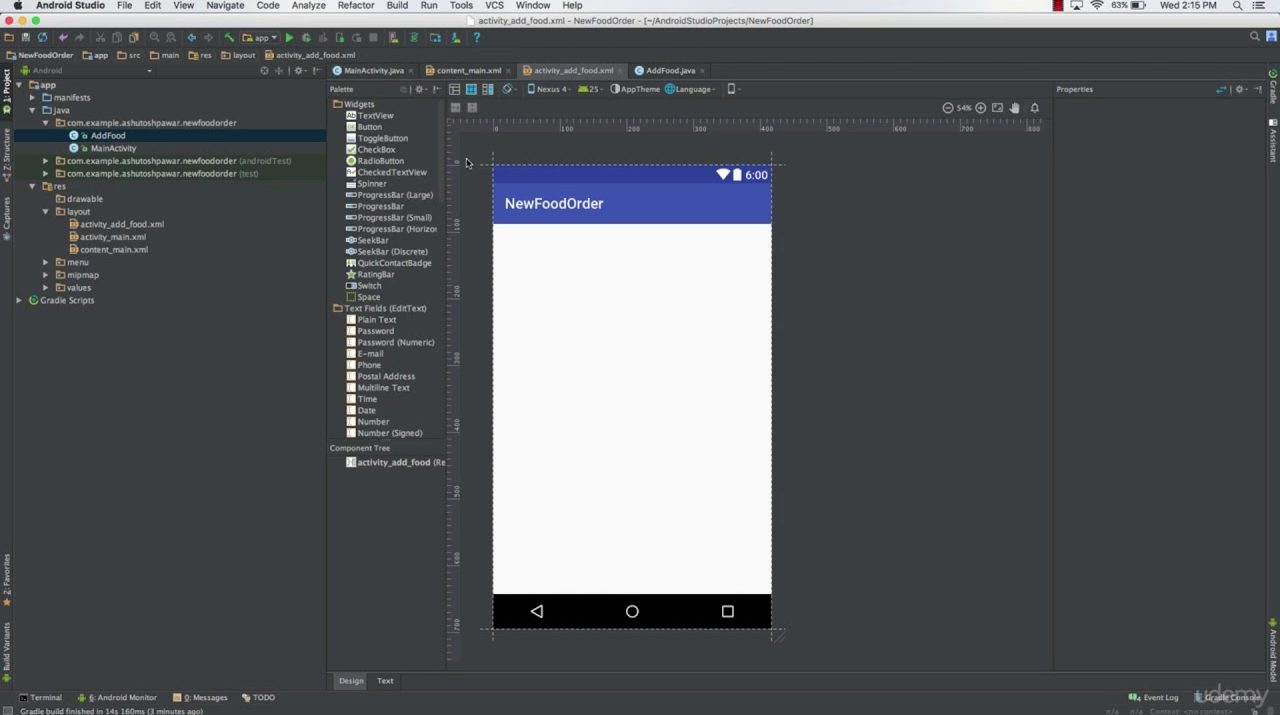Zoom in the layout preview

point(981,108)
